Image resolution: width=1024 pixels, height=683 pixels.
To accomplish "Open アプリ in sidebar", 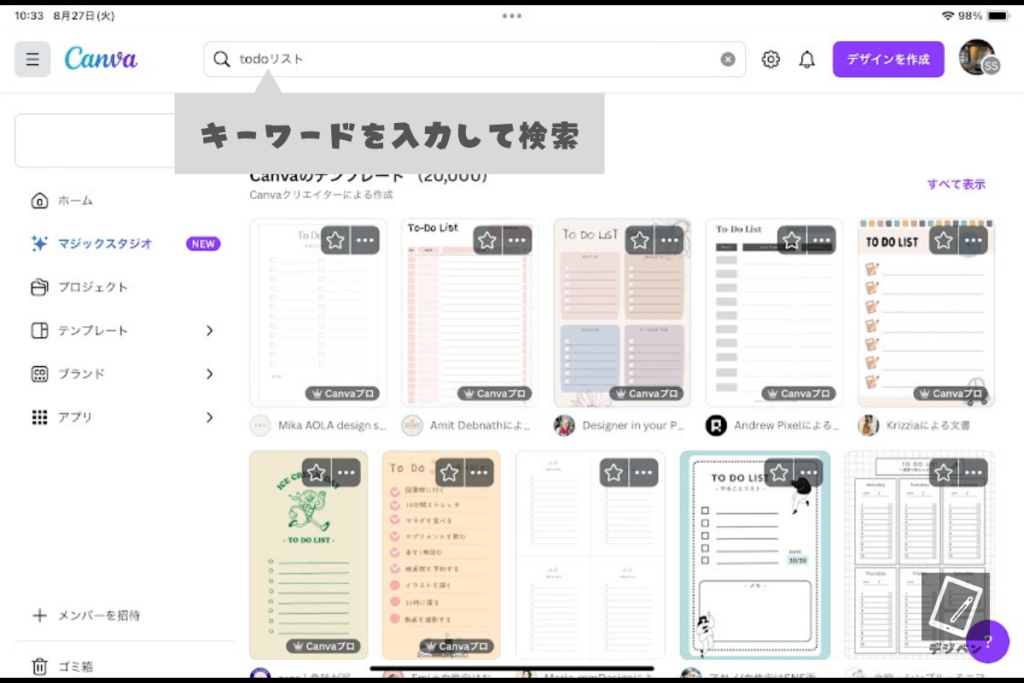I will pyautogui.click(x=62, y=417).
